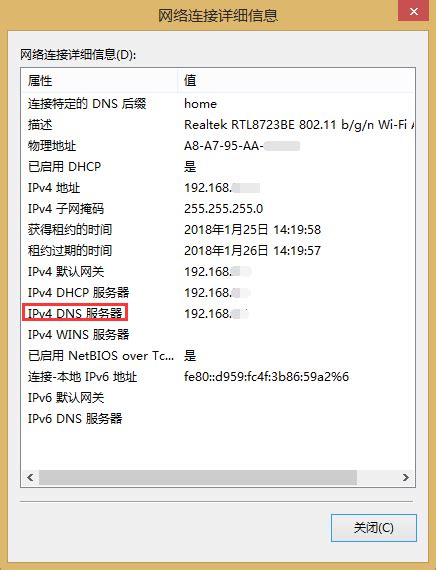Image resolution: width=436 pixels, height=570 pixels.
Task: Close the dialog with the red X button
Action: [413, 11]
